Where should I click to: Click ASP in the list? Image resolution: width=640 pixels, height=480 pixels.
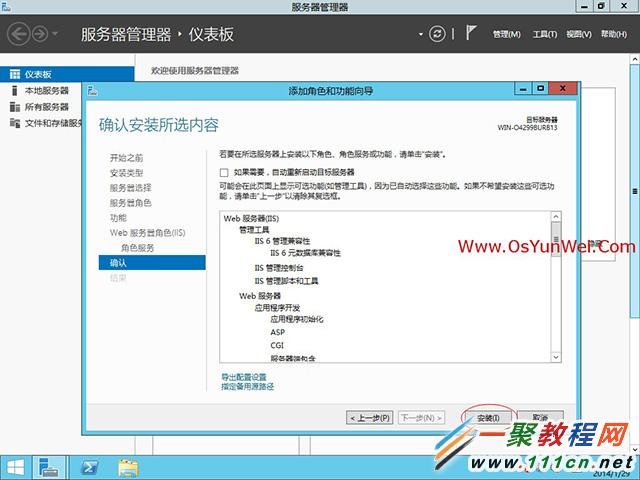278,332
